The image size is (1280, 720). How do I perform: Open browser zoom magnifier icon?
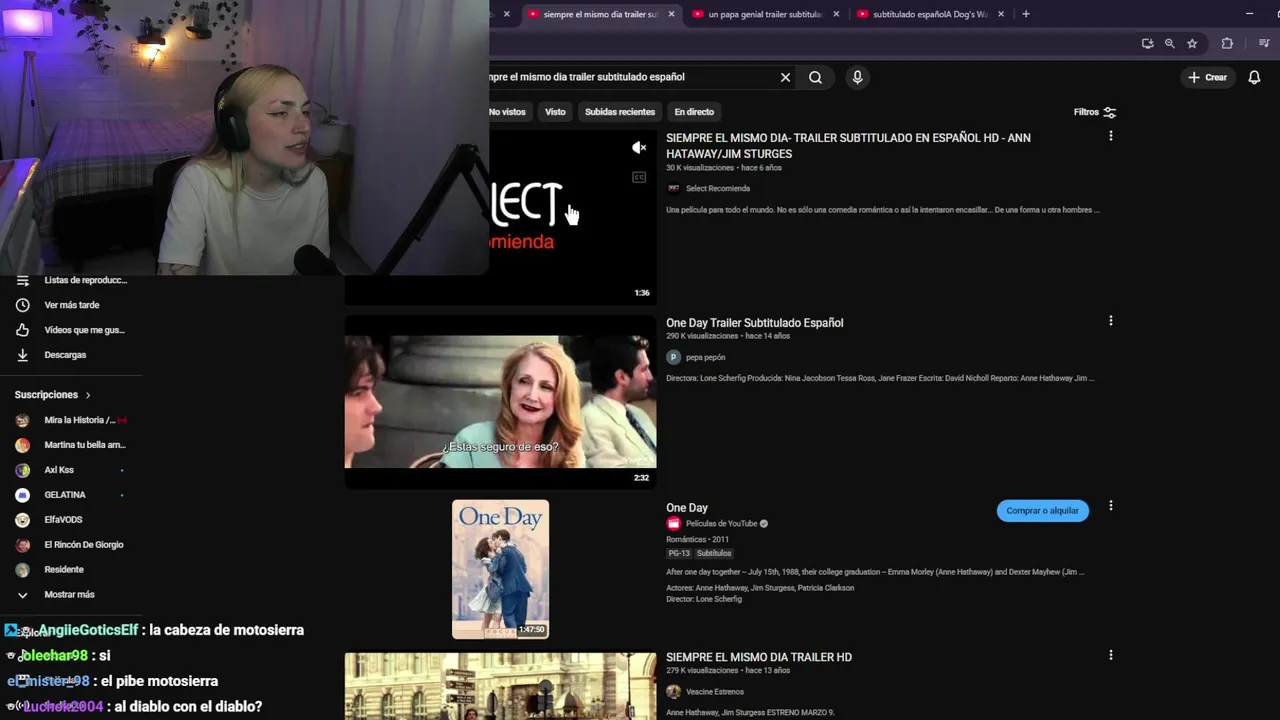pos(1169,44)
